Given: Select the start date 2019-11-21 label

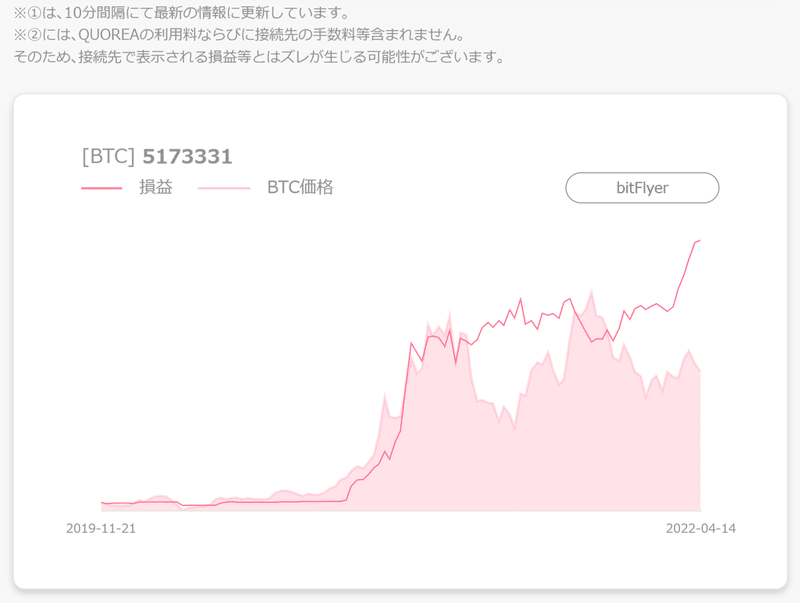Looking at the screenshot, I should 101,529.
